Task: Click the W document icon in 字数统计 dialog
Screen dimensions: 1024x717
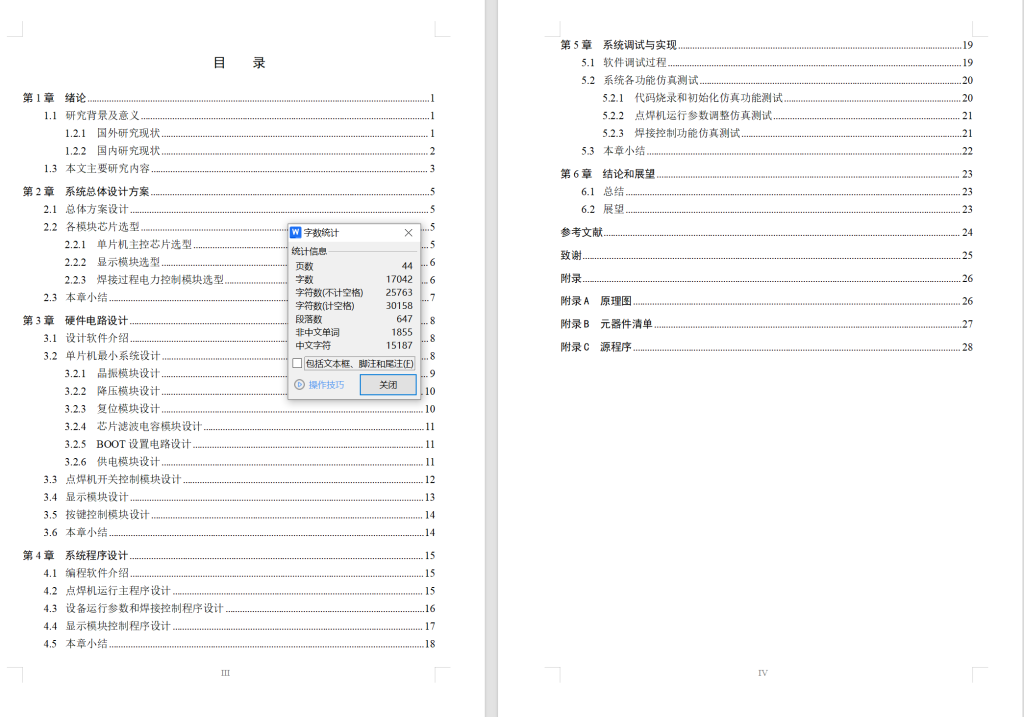Action: coord(297,233)
